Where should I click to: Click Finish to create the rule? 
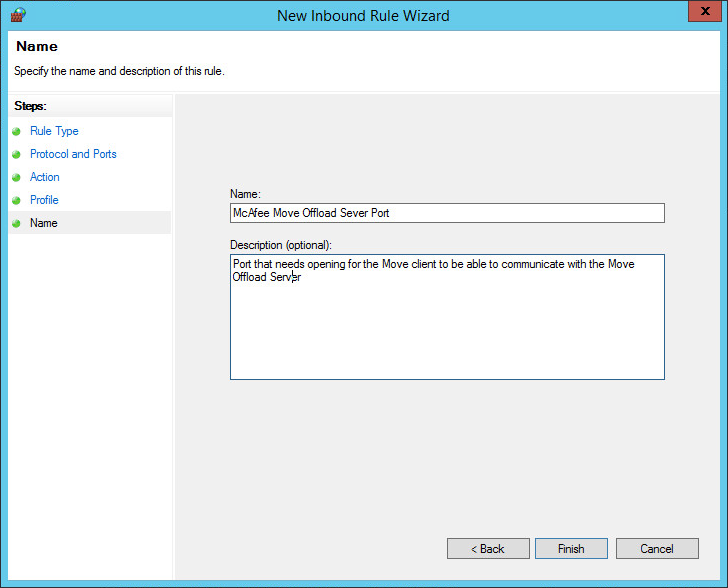tap(571, 549)
